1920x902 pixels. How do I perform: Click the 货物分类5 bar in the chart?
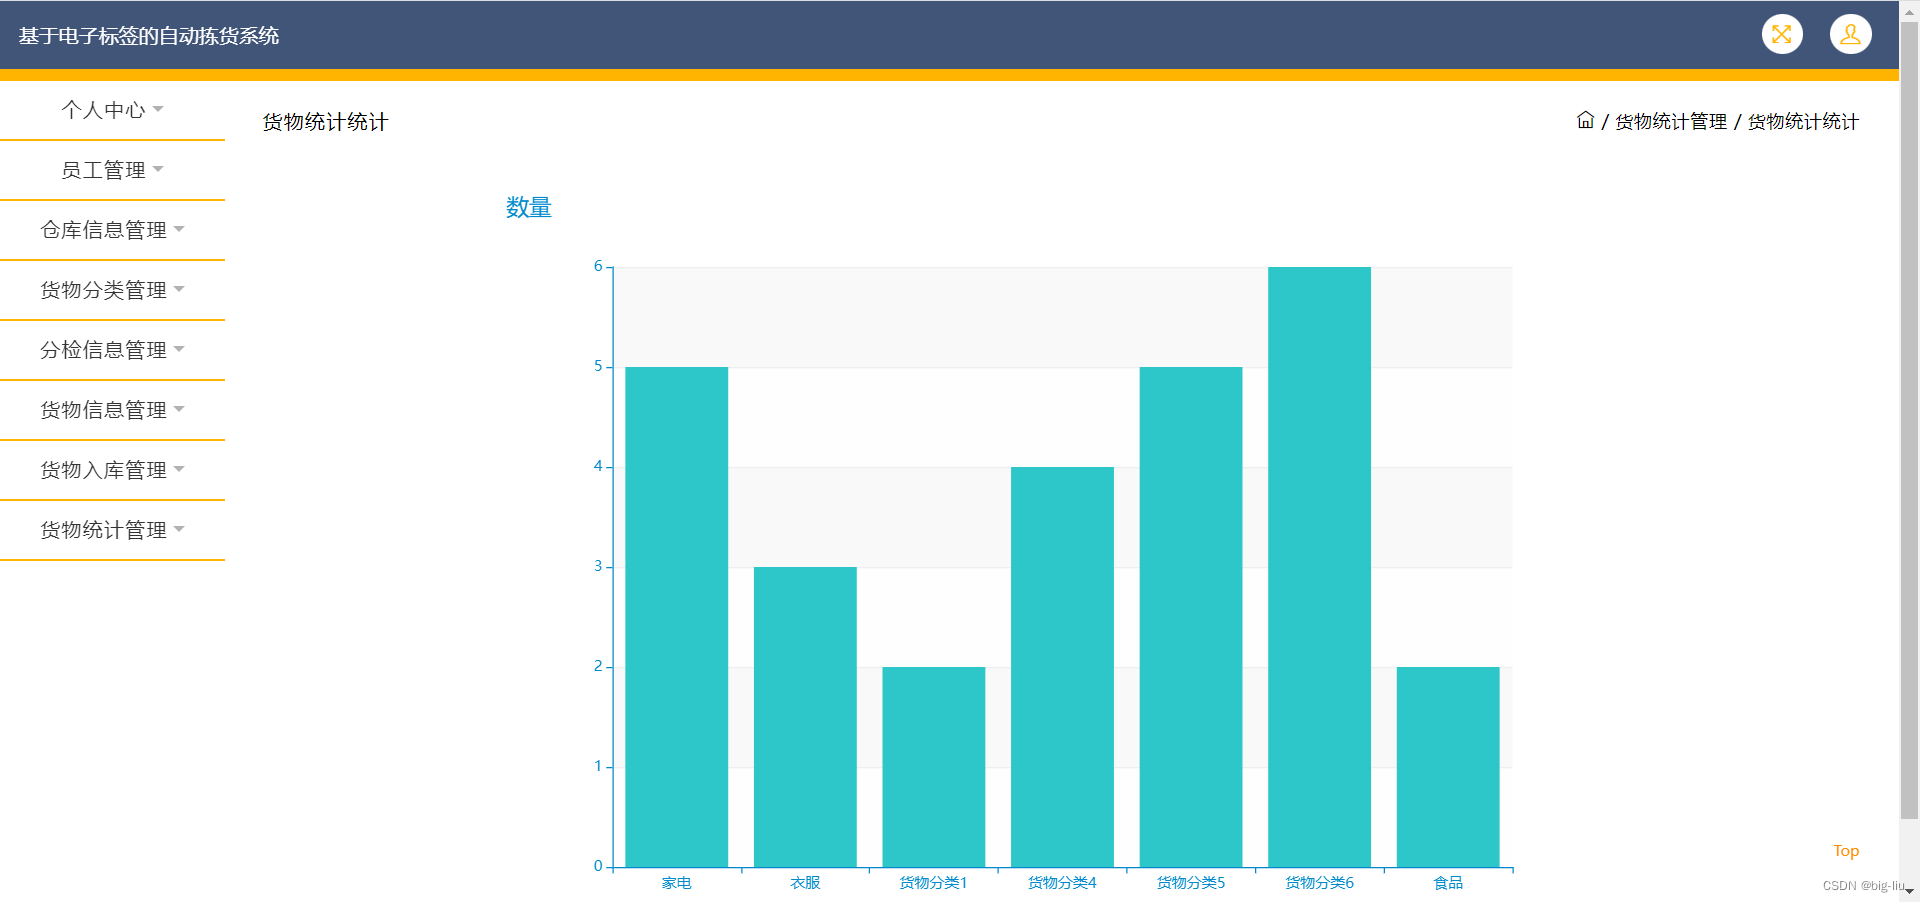[1191, 617]
